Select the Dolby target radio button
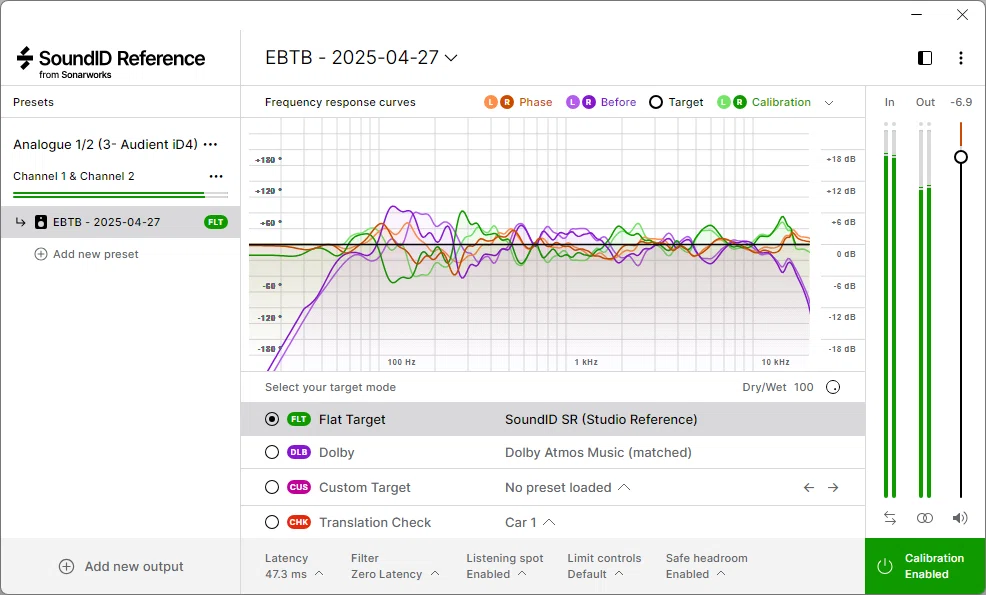986x595 pixels. click(272, 452)
